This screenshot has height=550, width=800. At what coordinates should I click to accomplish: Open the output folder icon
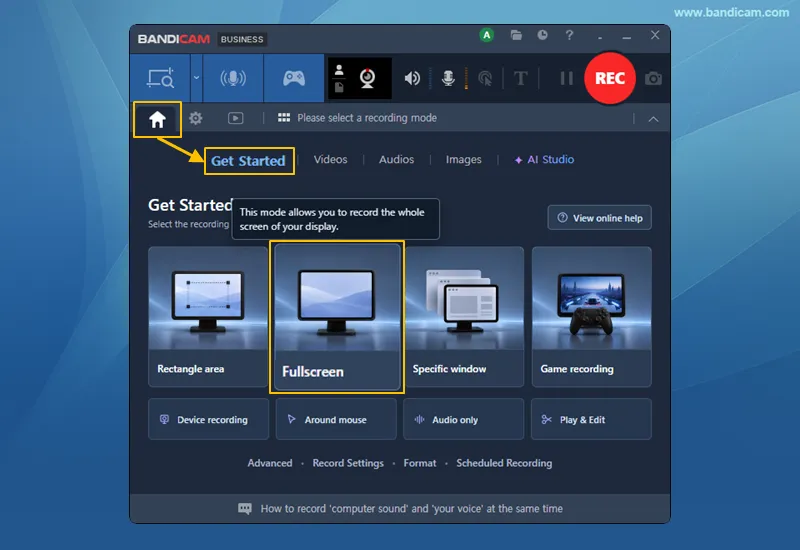coord(516,35)
